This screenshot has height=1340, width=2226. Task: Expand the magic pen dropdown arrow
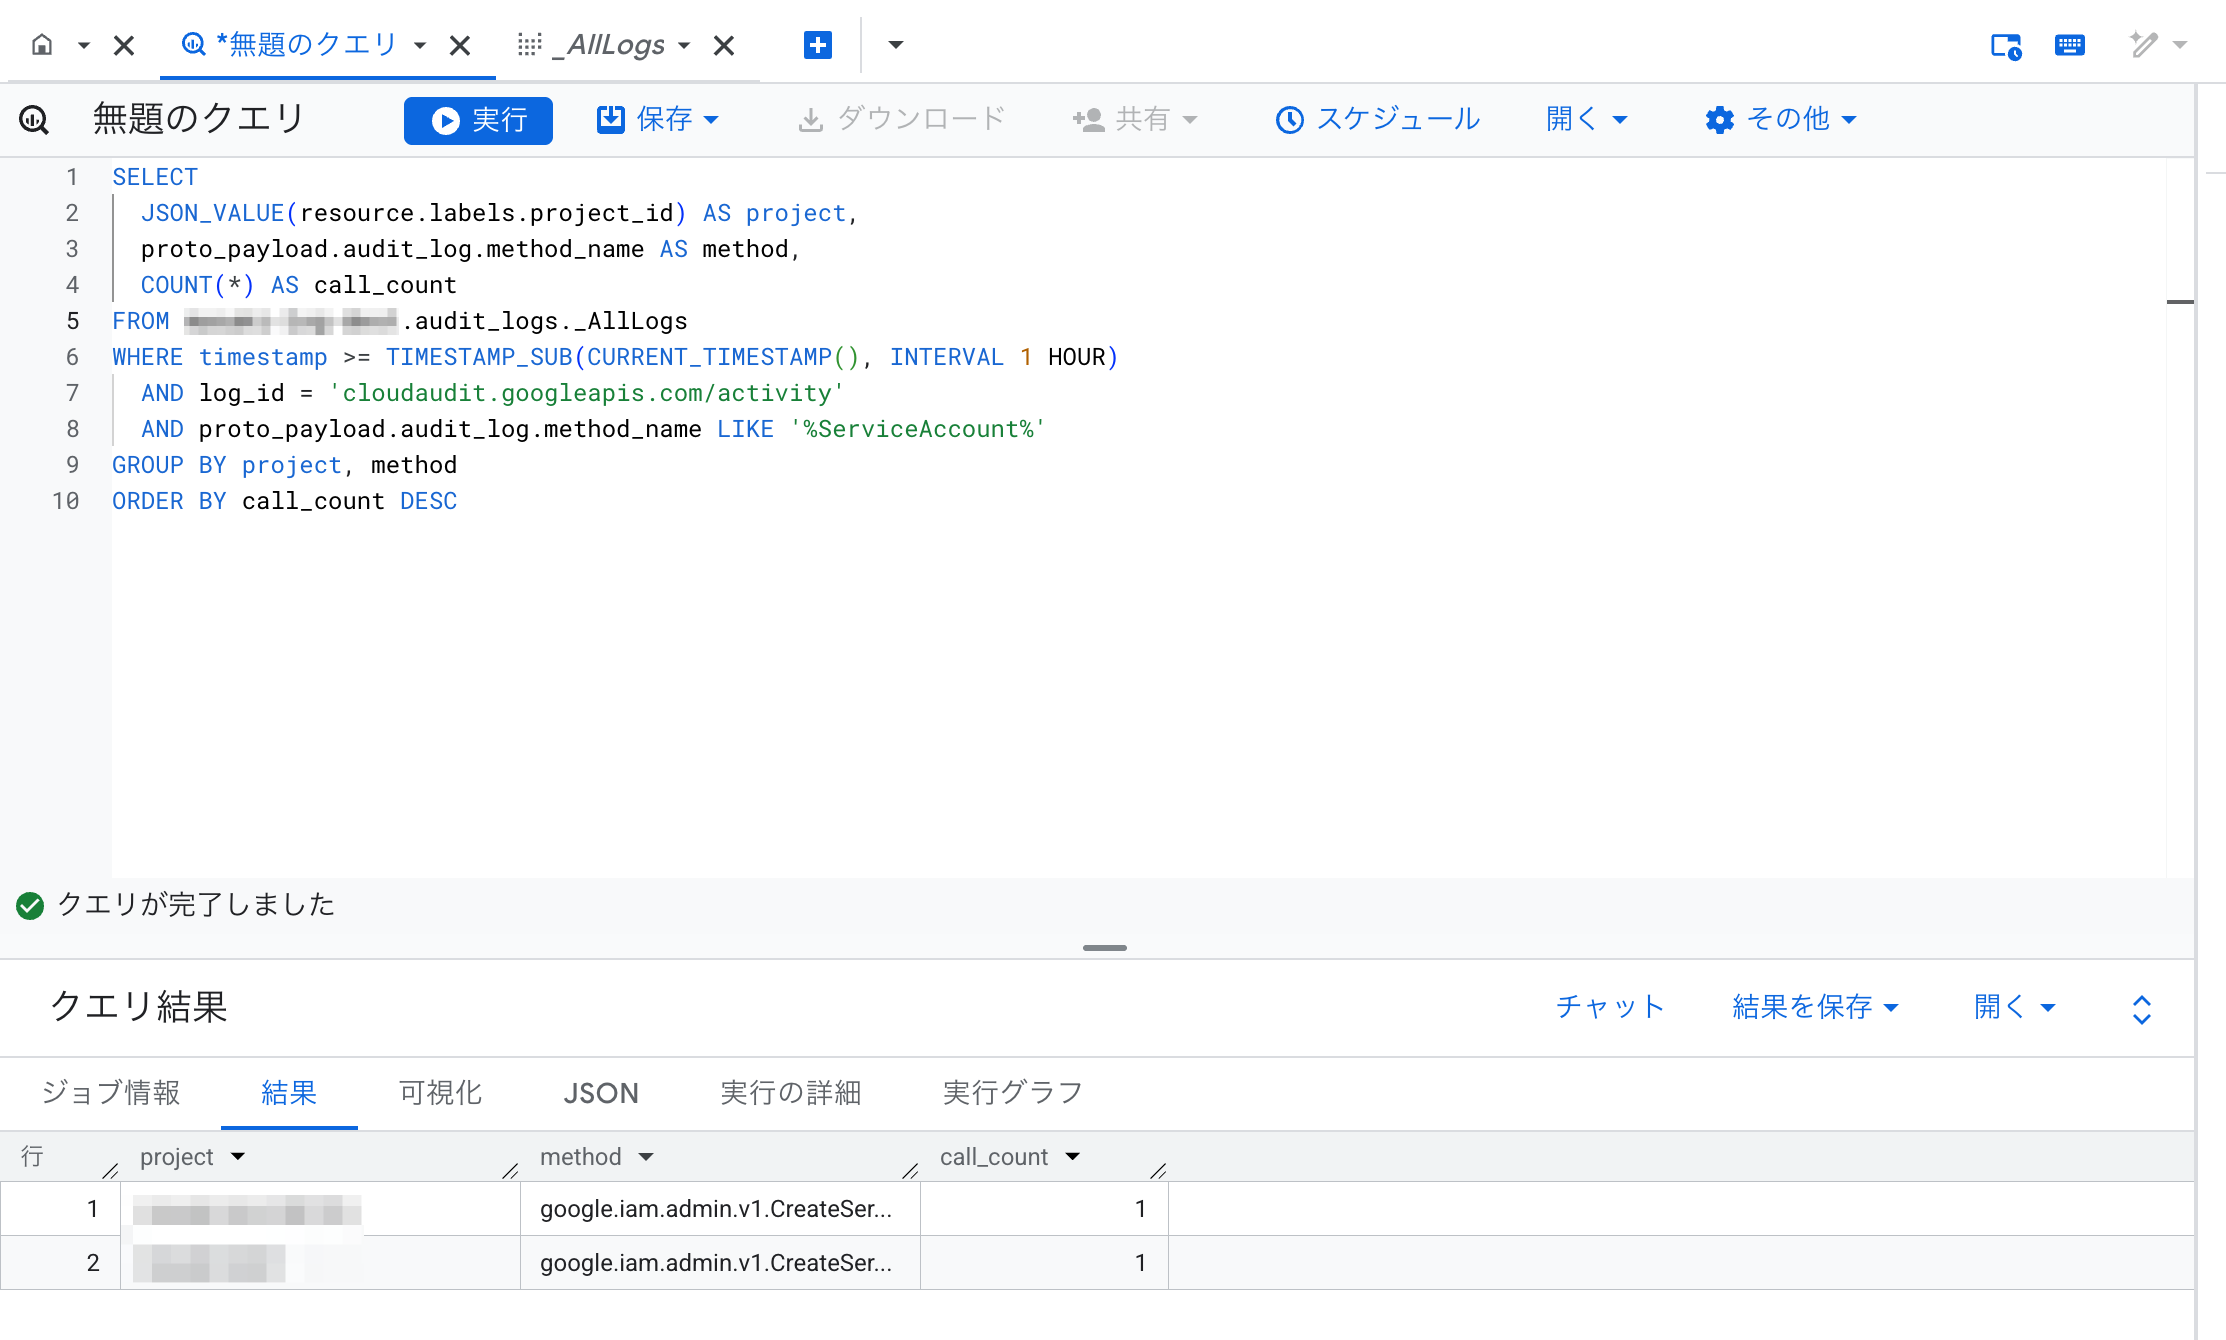[2181, 45]
